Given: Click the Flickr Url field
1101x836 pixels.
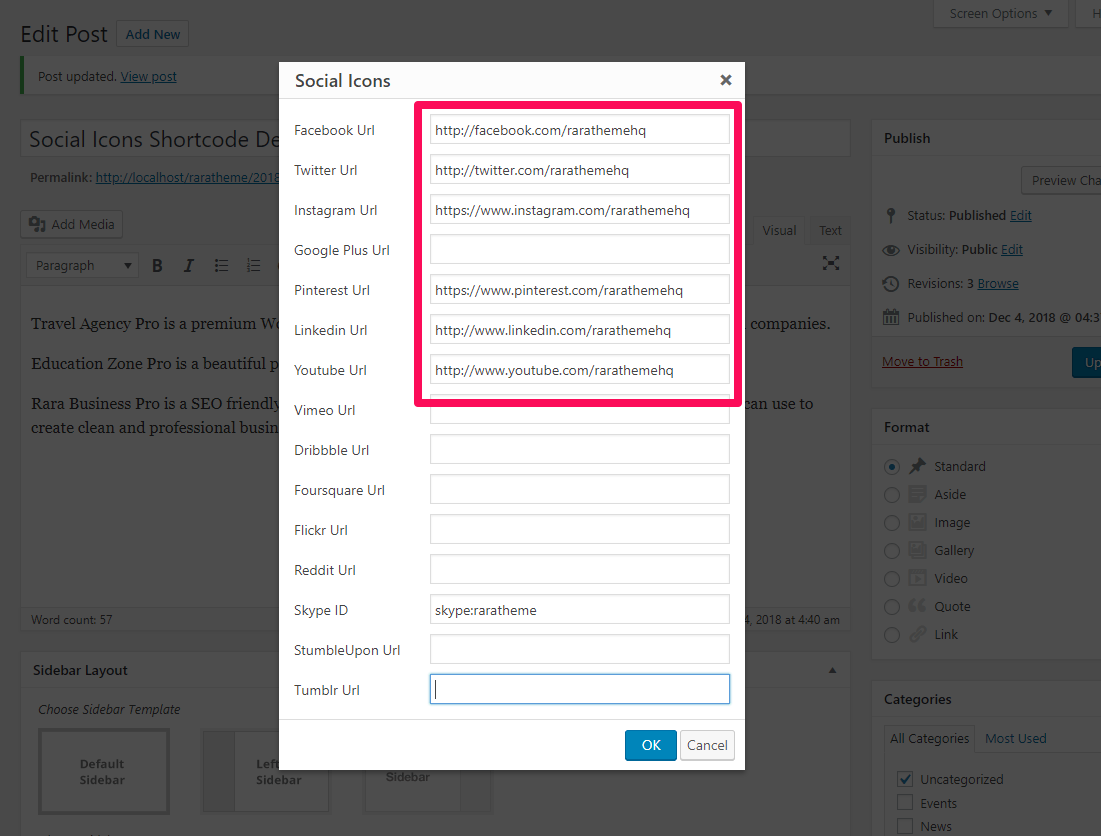Looking at the screenshot, I should 579,530.
